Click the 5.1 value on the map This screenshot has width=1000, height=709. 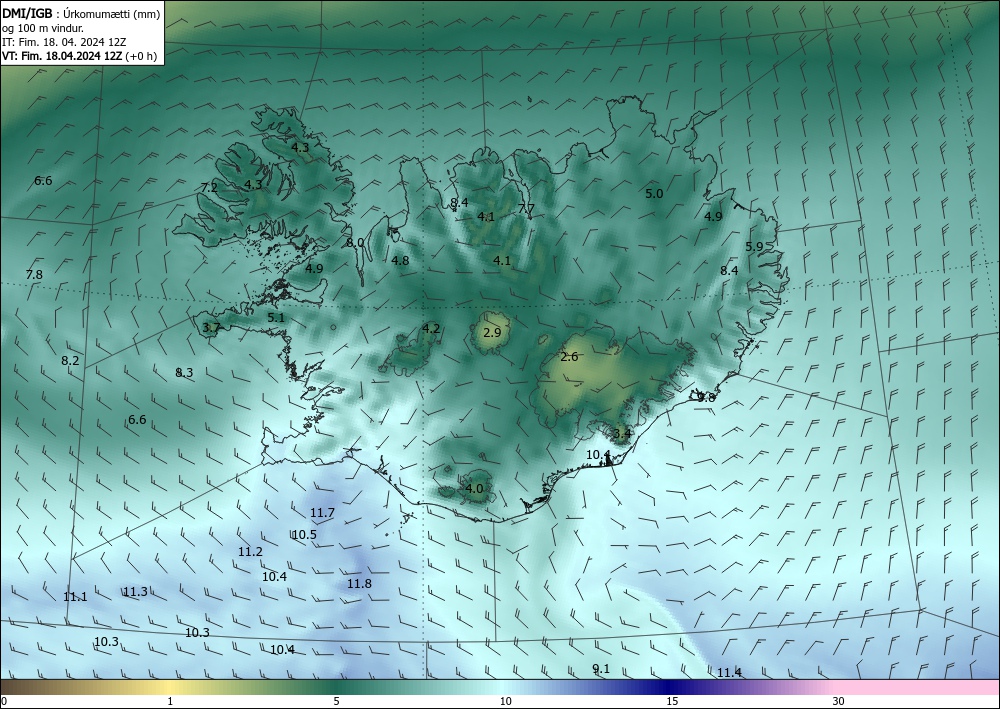[276, 317]
